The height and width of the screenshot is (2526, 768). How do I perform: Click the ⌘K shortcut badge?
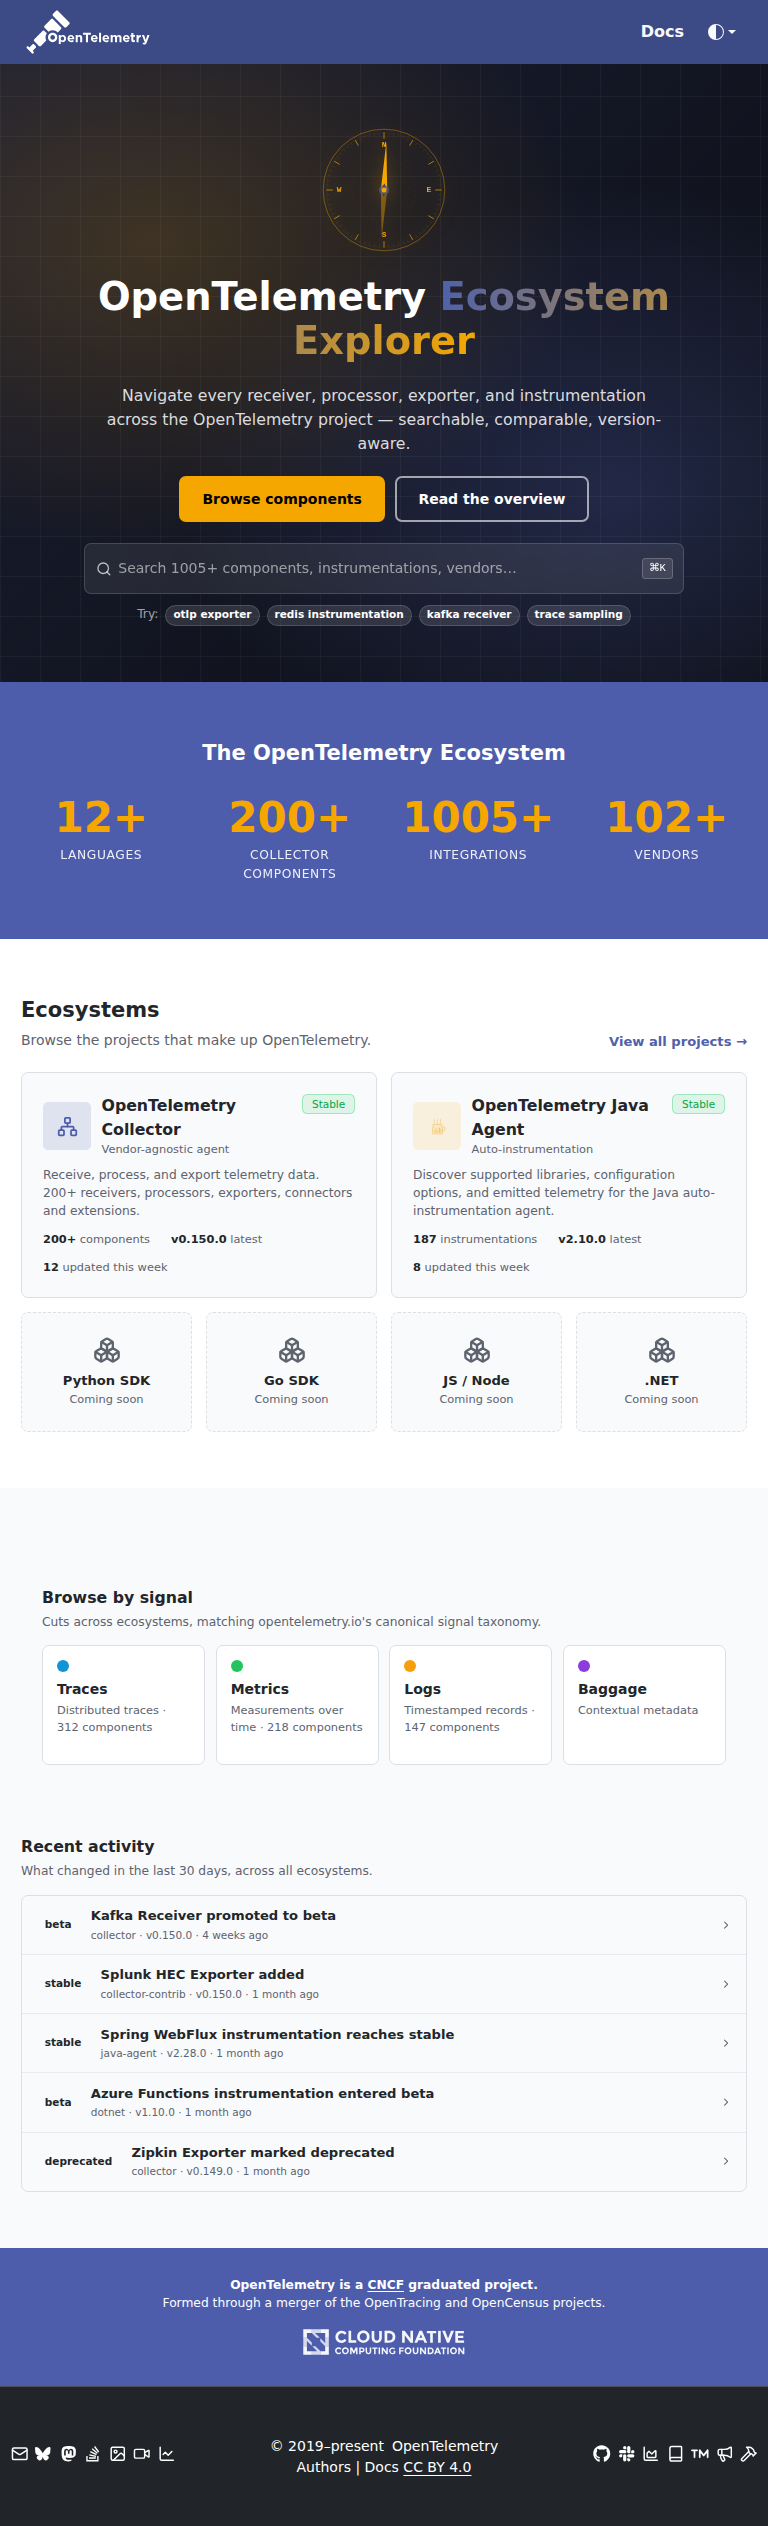pyautogui.click(x=657, y=568)
